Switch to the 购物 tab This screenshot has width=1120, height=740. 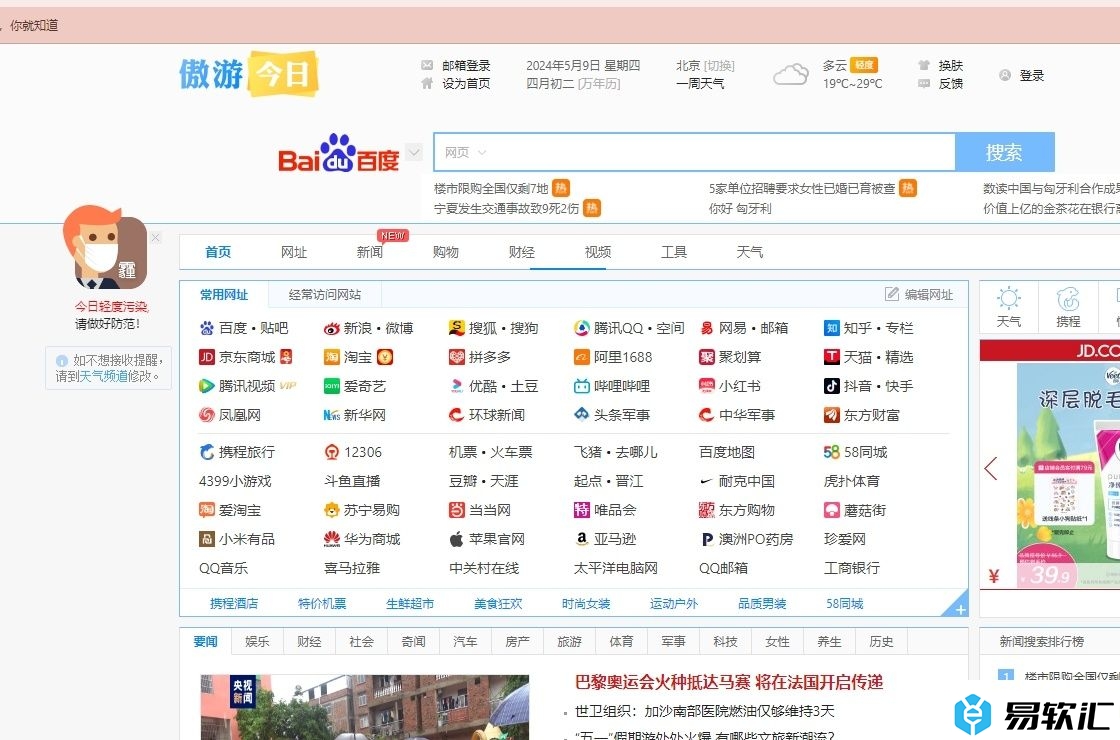pos(446,252)
